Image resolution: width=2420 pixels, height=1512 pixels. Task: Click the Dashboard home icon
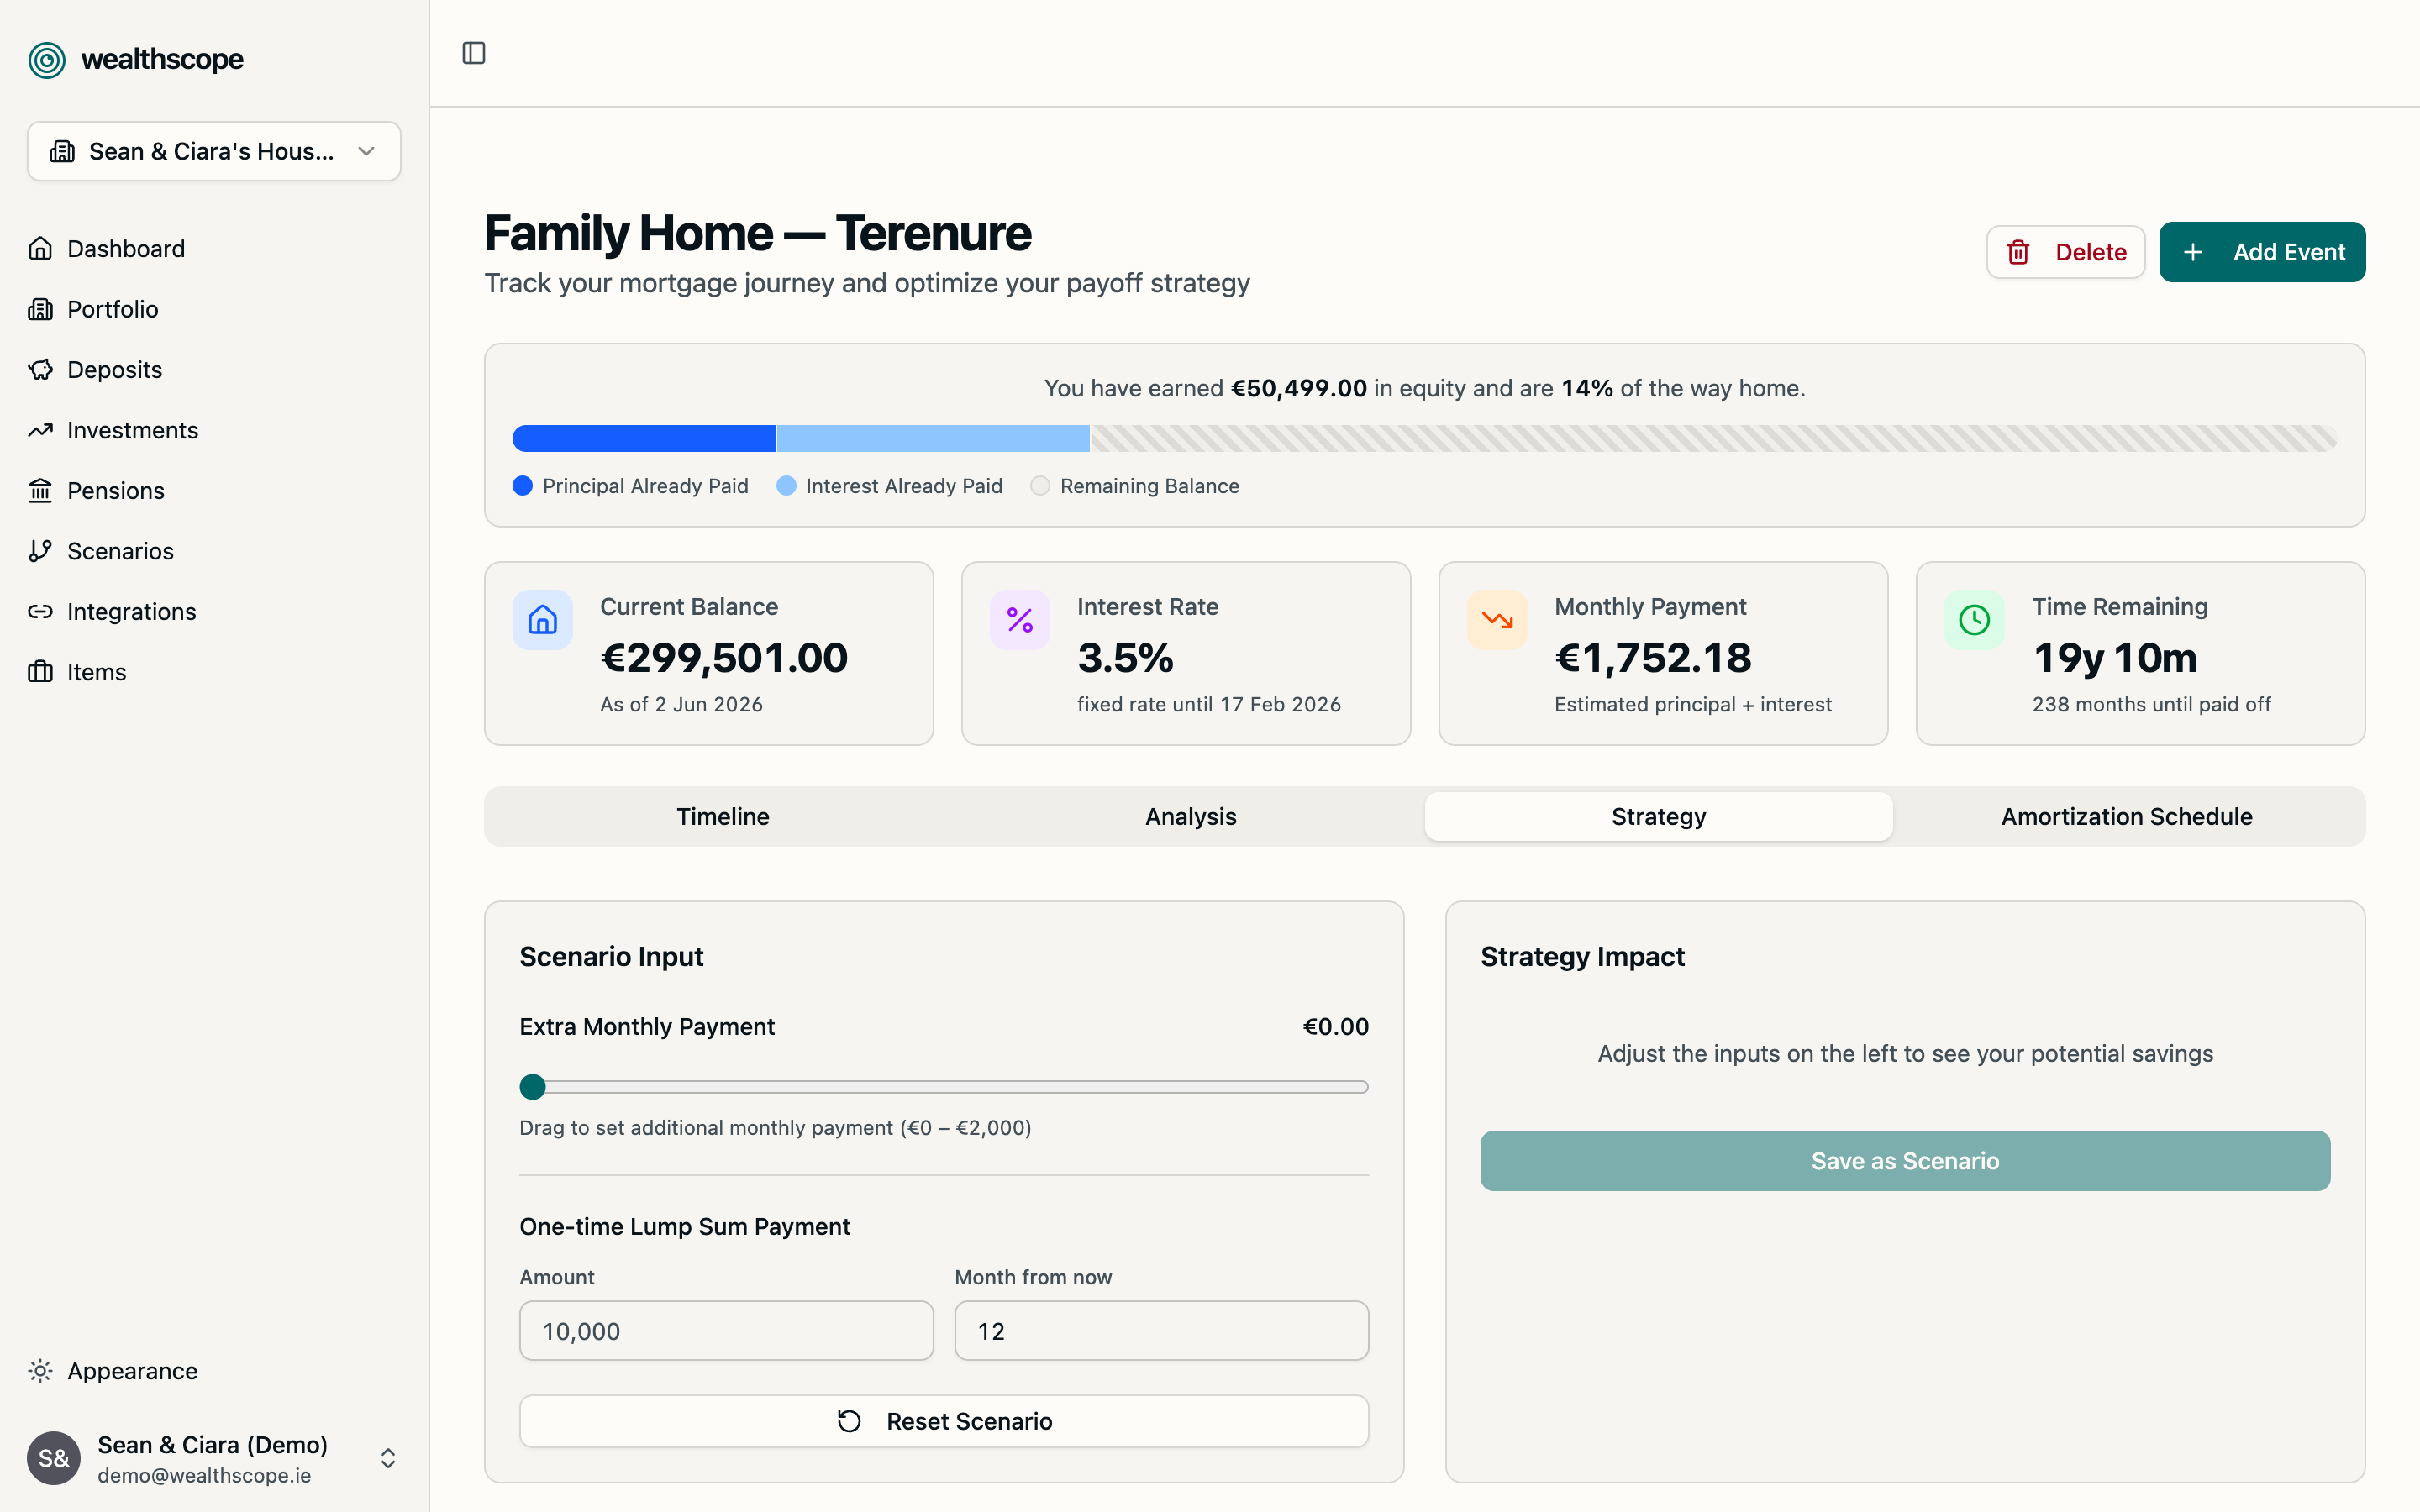[x=40, y=248]
